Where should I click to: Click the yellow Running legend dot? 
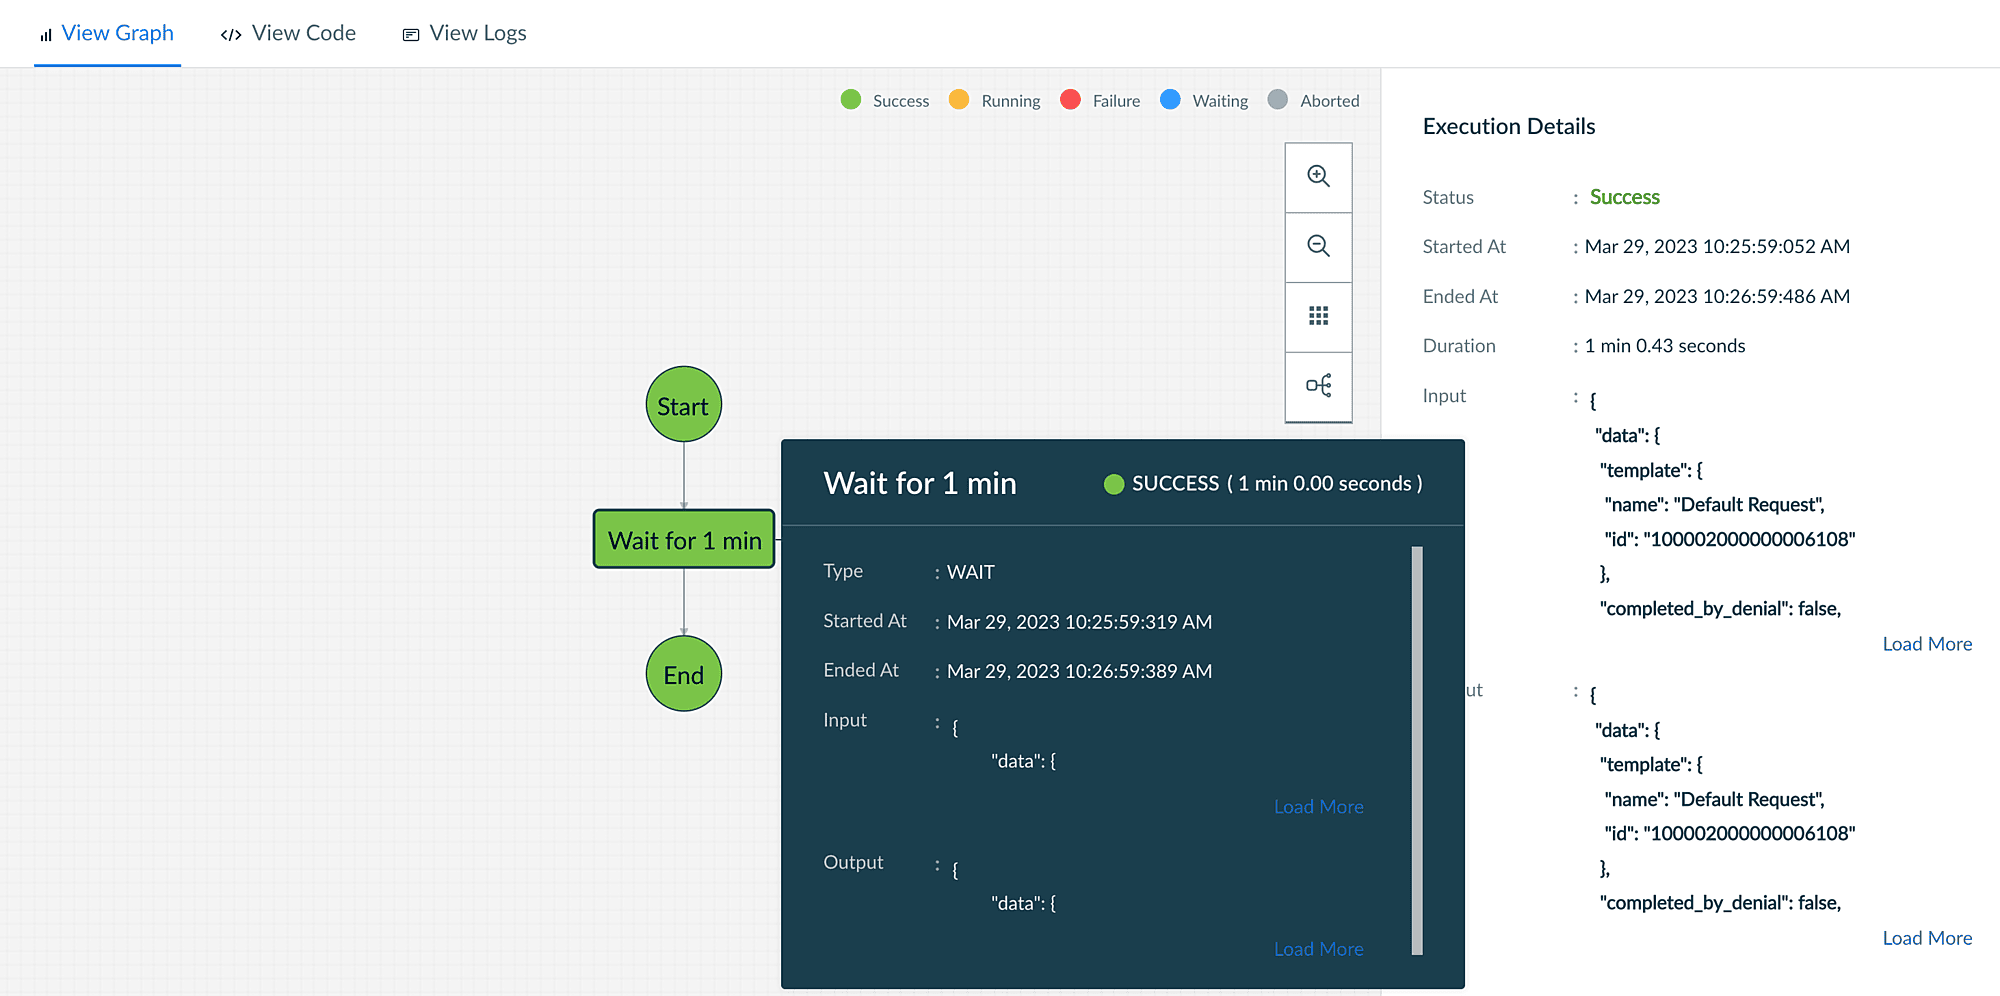pos(958,100)
